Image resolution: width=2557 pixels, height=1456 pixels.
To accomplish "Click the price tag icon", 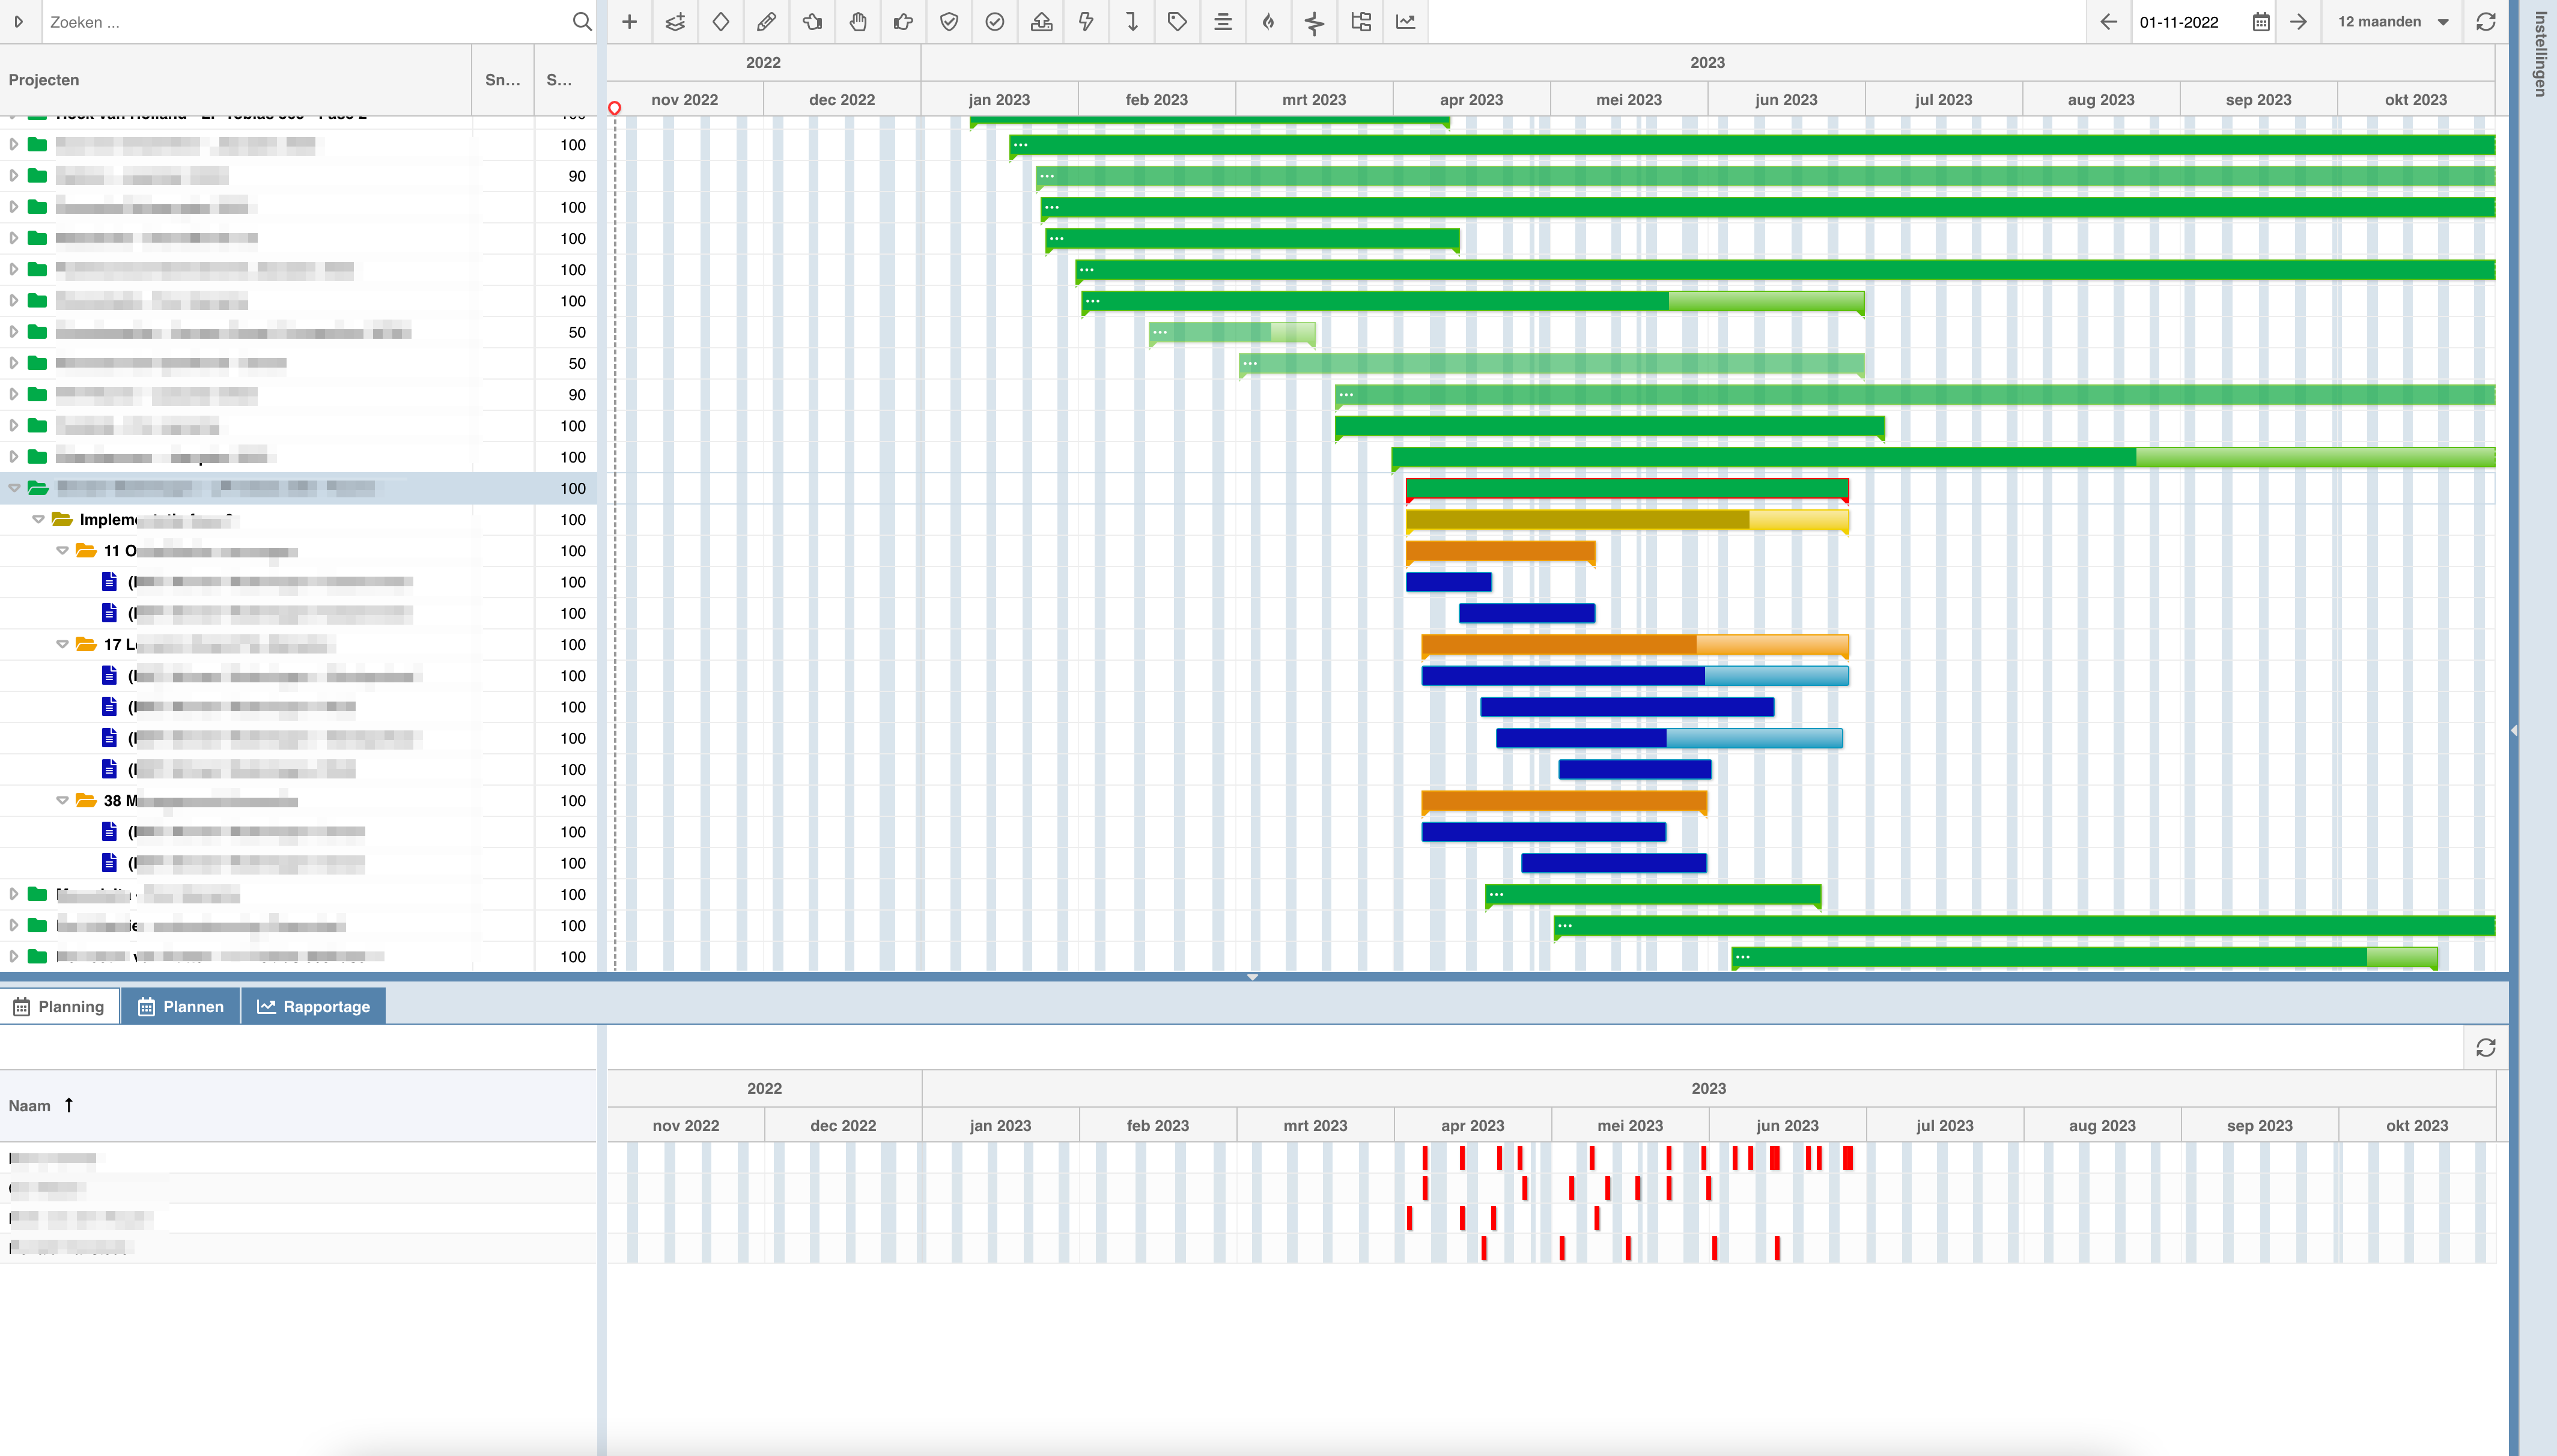I will pos(1177,22).
